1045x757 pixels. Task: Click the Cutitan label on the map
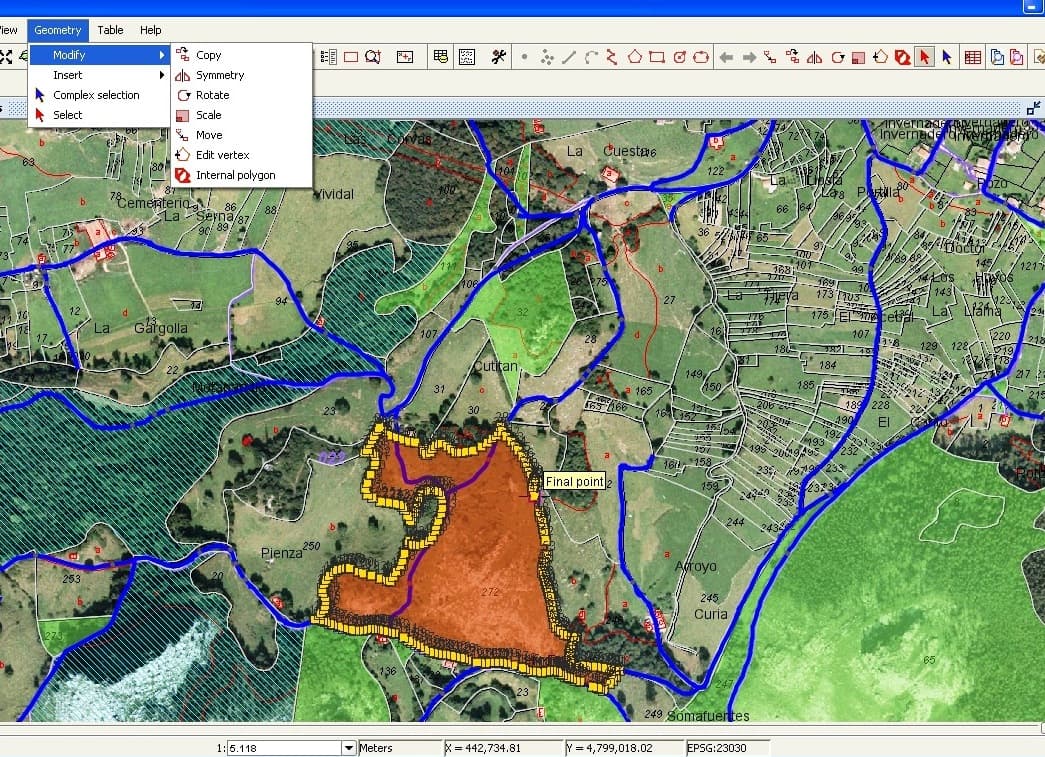(495, 366)
